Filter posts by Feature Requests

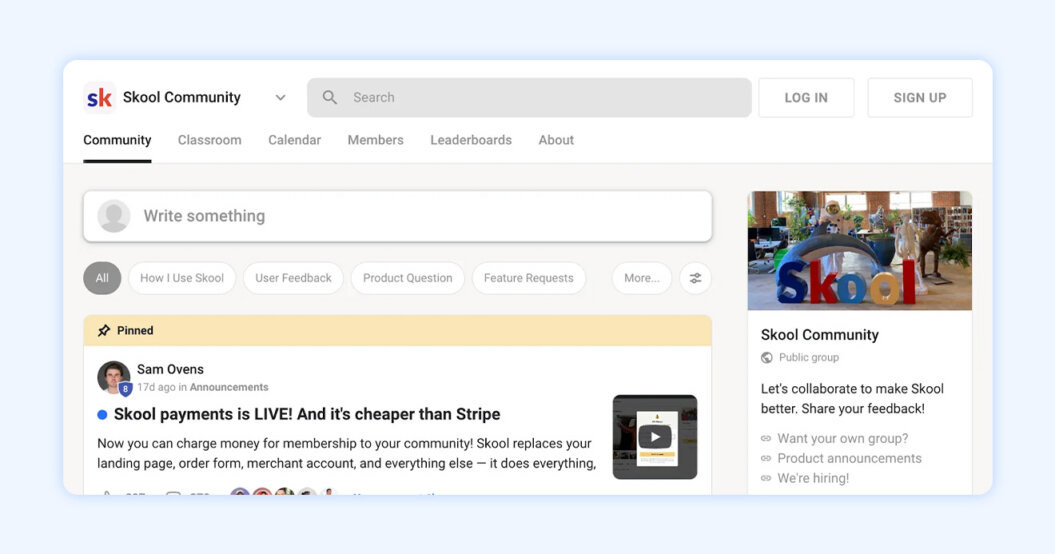(x=529, y=278)
